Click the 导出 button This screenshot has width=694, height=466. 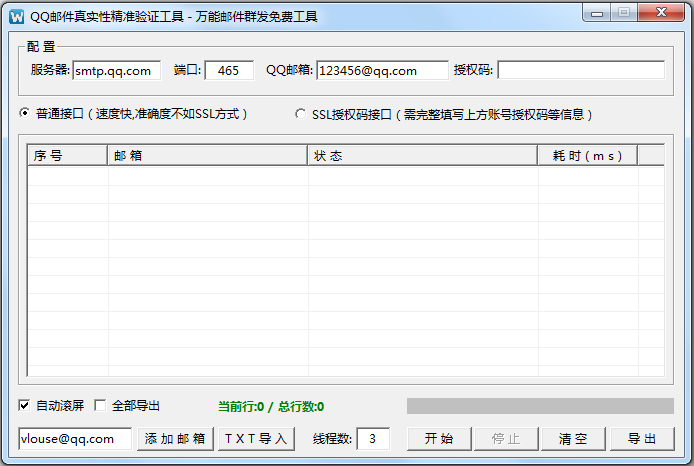(642, 439)
